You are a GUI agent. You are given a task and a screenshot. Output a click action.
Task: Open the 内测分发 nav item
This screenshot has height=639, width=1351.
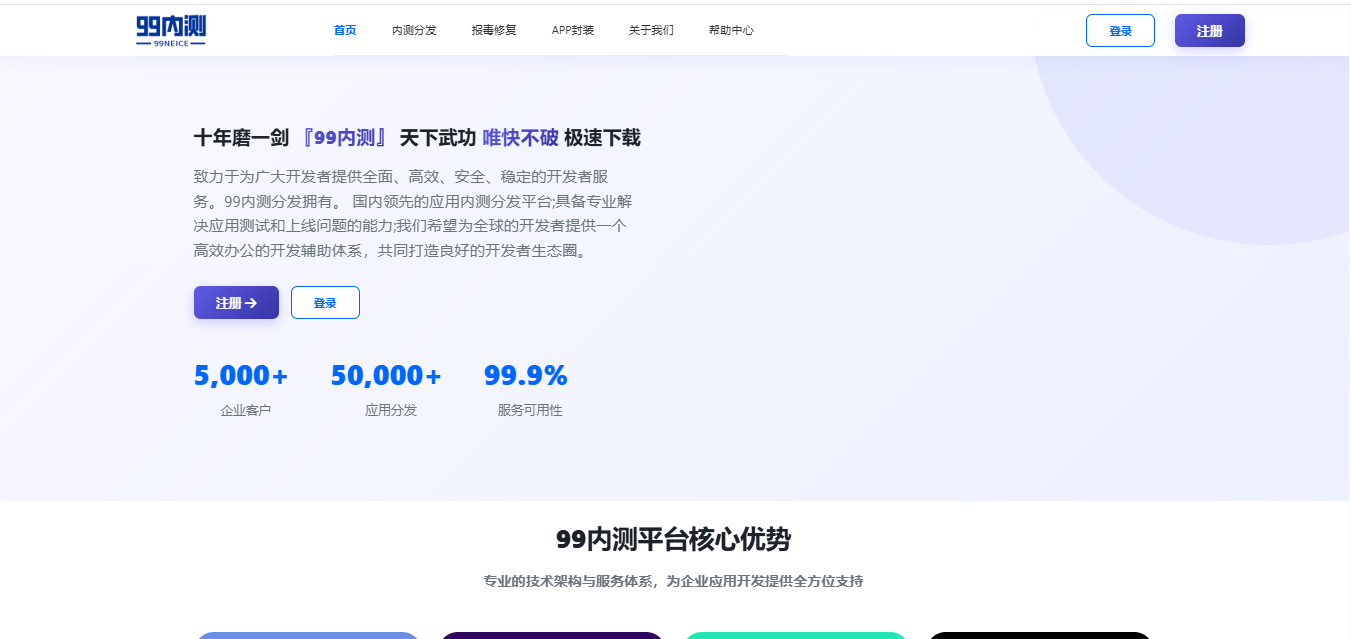[414, 30]
